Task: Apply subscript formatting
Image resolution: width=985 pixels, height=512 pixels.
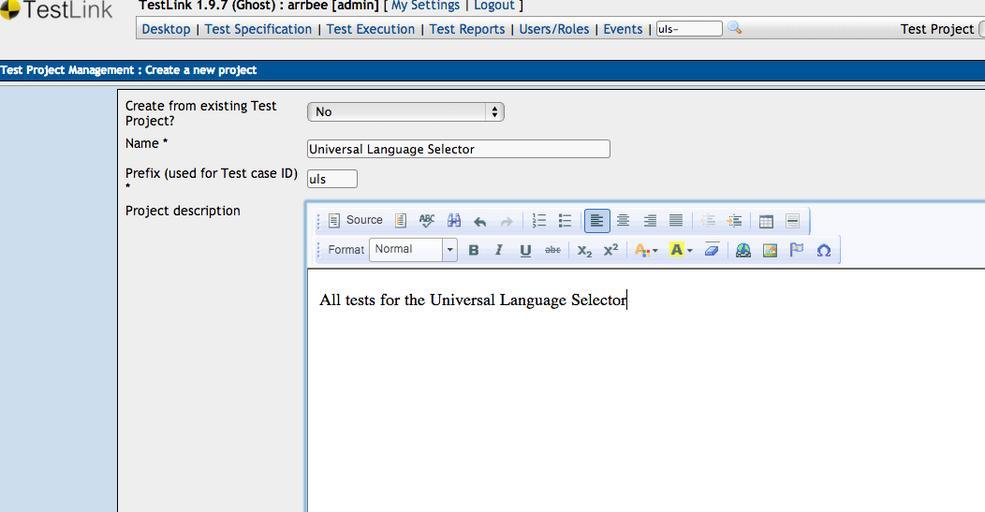Action: click(x=584, y=251)
